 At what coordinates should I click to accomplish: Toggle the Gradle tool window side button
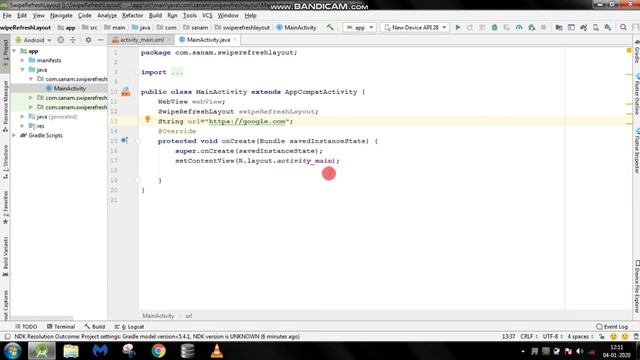pos(636,51)
